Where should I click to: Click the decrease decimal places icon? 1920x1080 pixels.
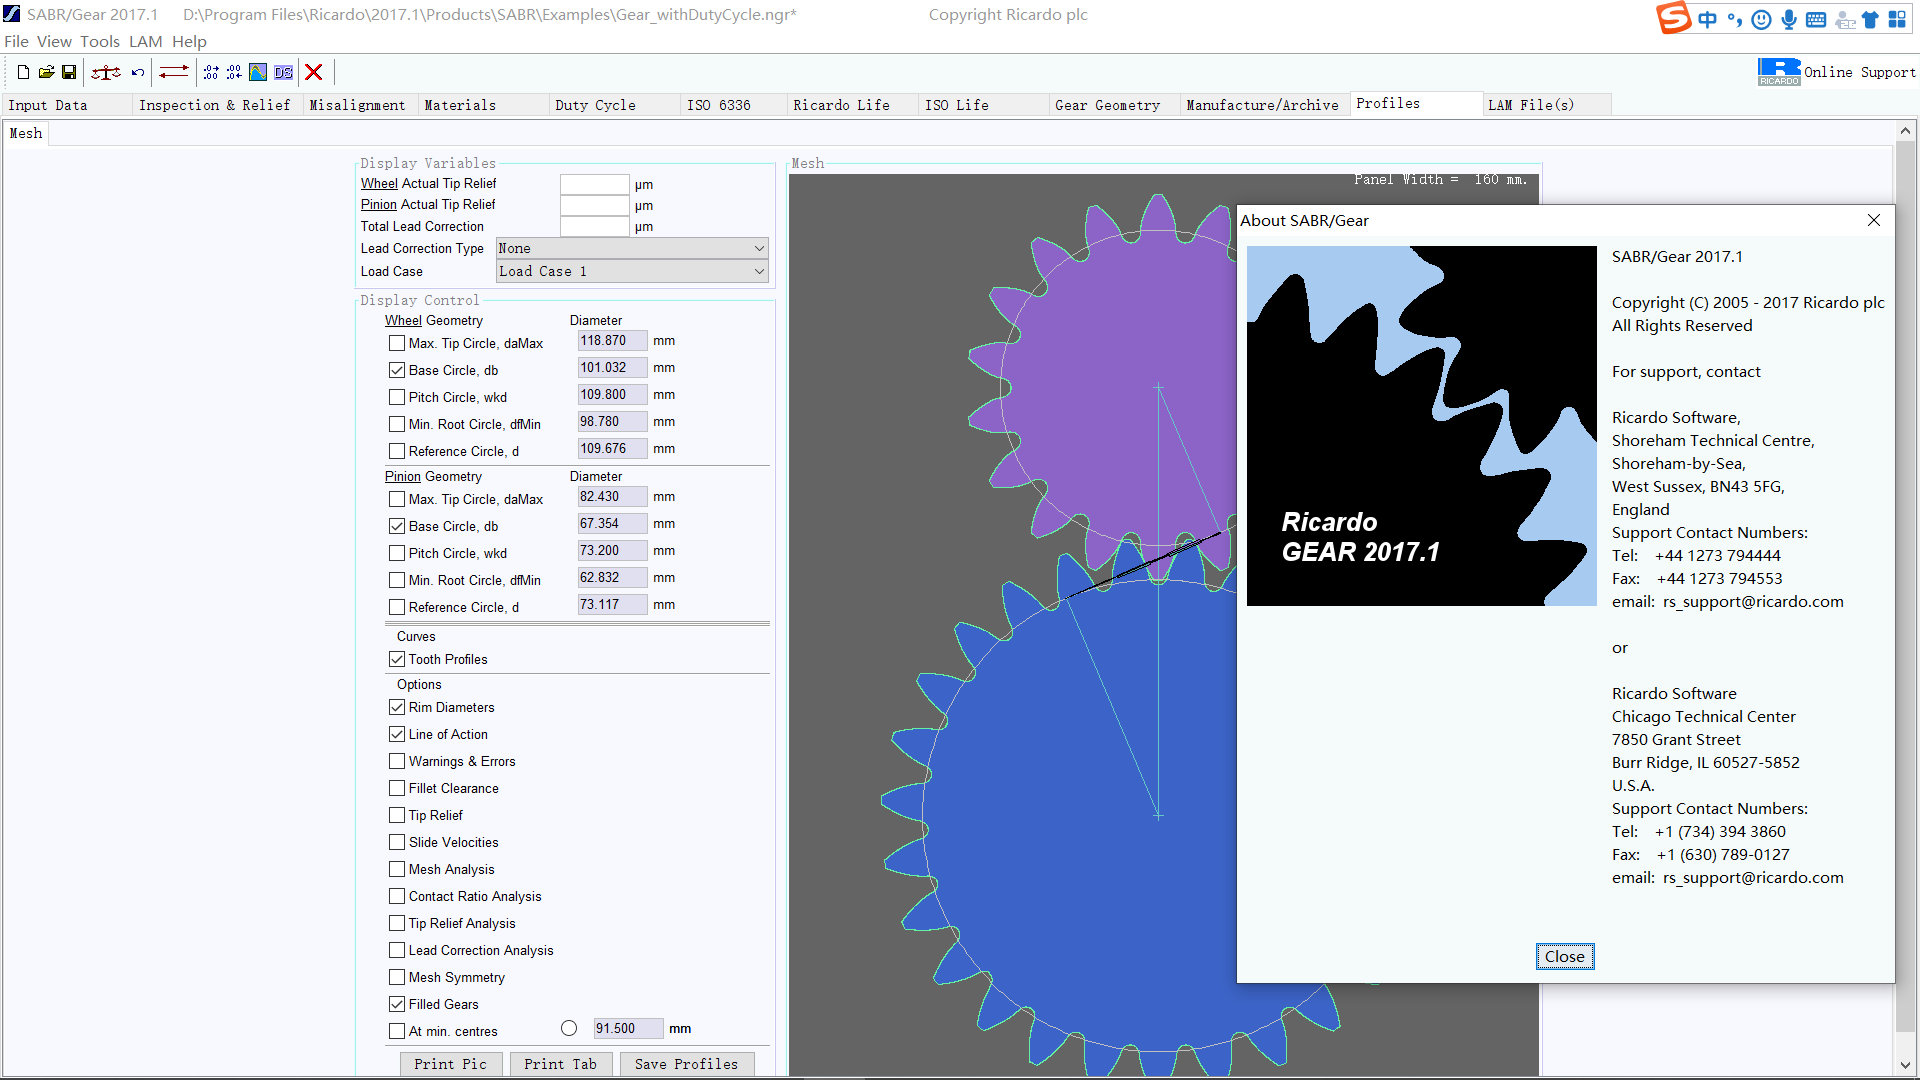coord(234,72)
